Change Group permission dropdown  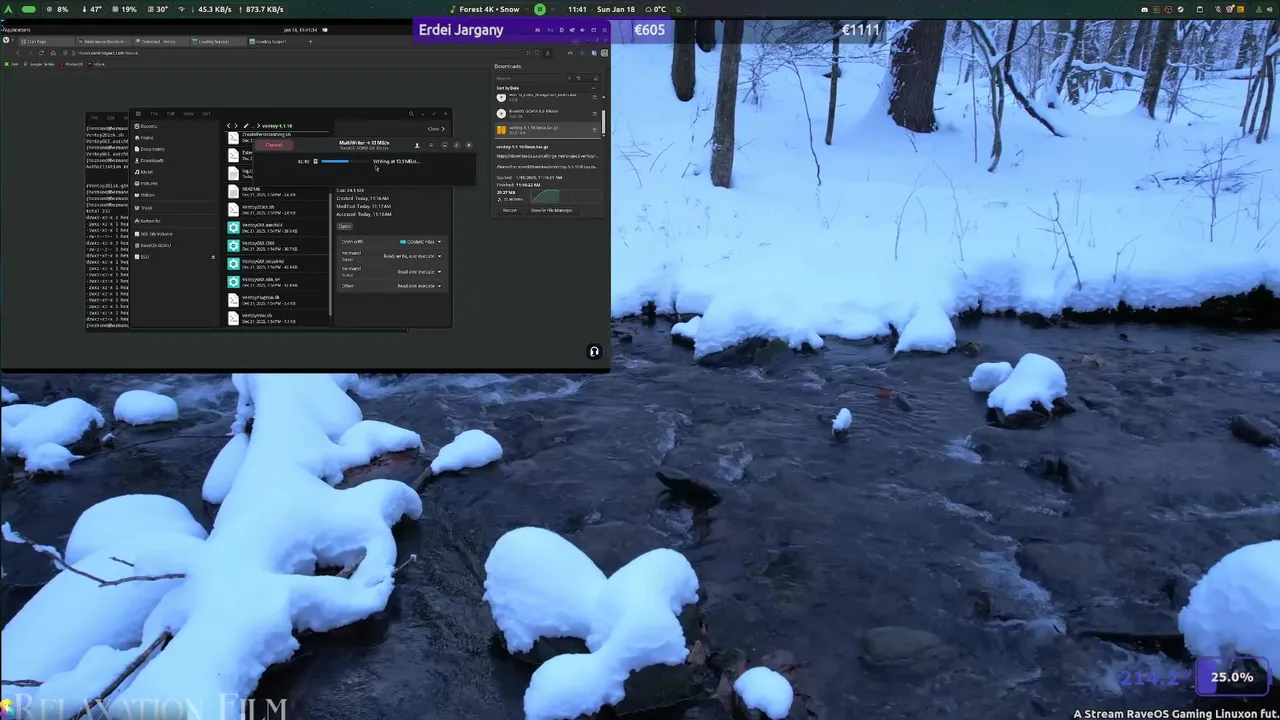pos(419,272)
